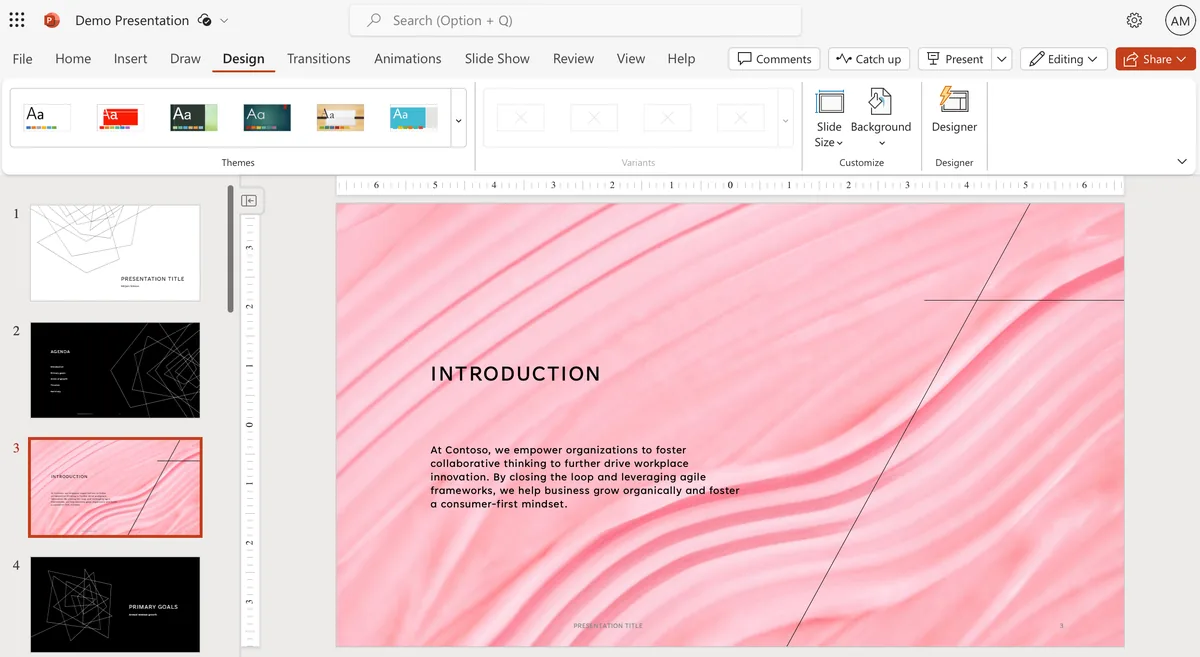The height and width of the screenshot is (657, 1200).
Task: Apply the white Office theme
Action: [x=47, y=118]
